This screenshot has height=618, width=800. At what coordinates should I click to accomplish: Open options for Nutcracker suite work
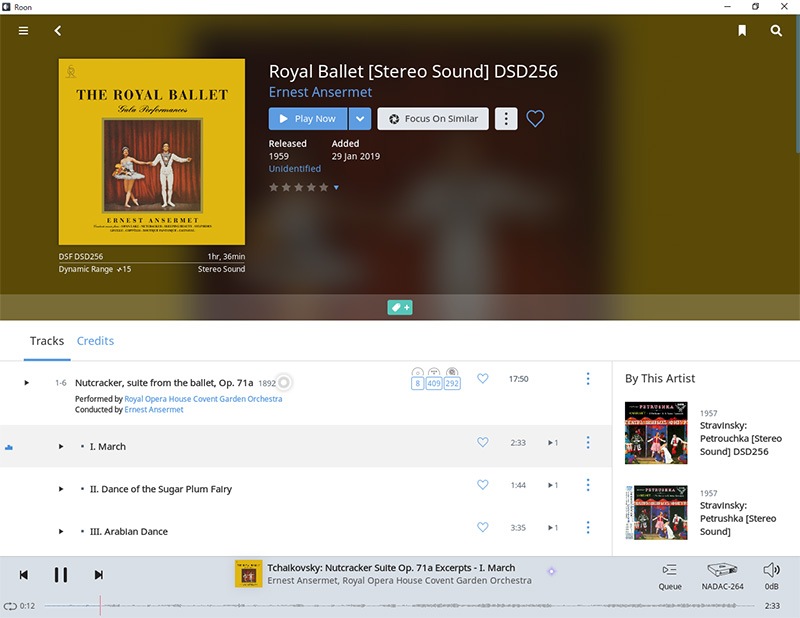pyautogui.click(x=588, y=379)
